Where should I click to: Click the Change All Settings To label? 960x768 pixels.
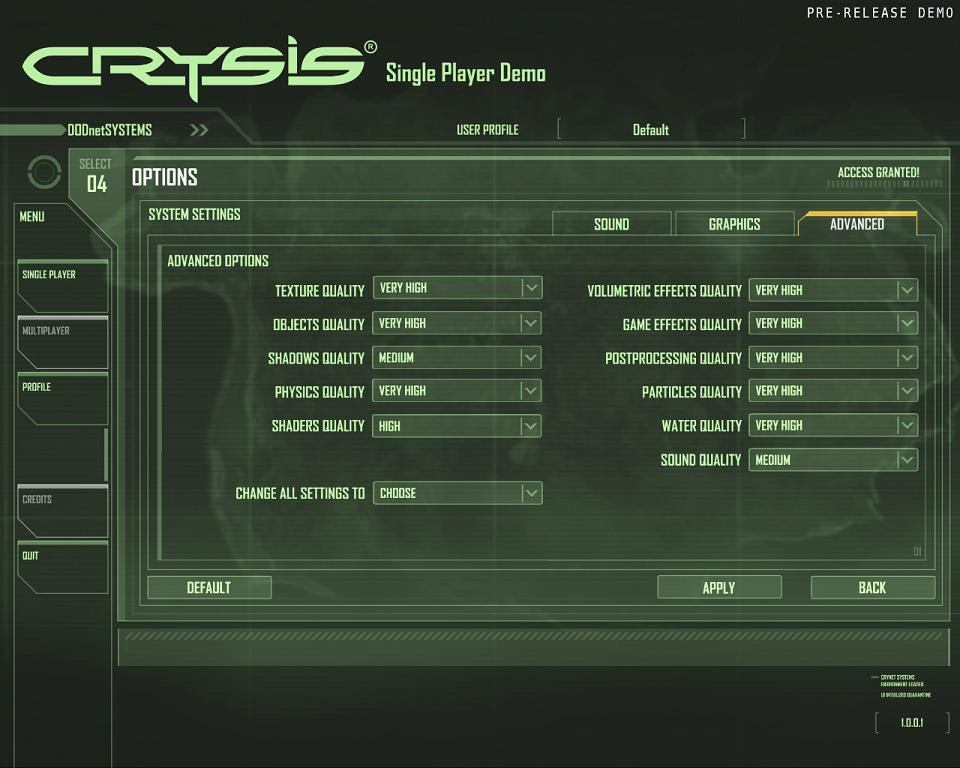coord(300,494)
